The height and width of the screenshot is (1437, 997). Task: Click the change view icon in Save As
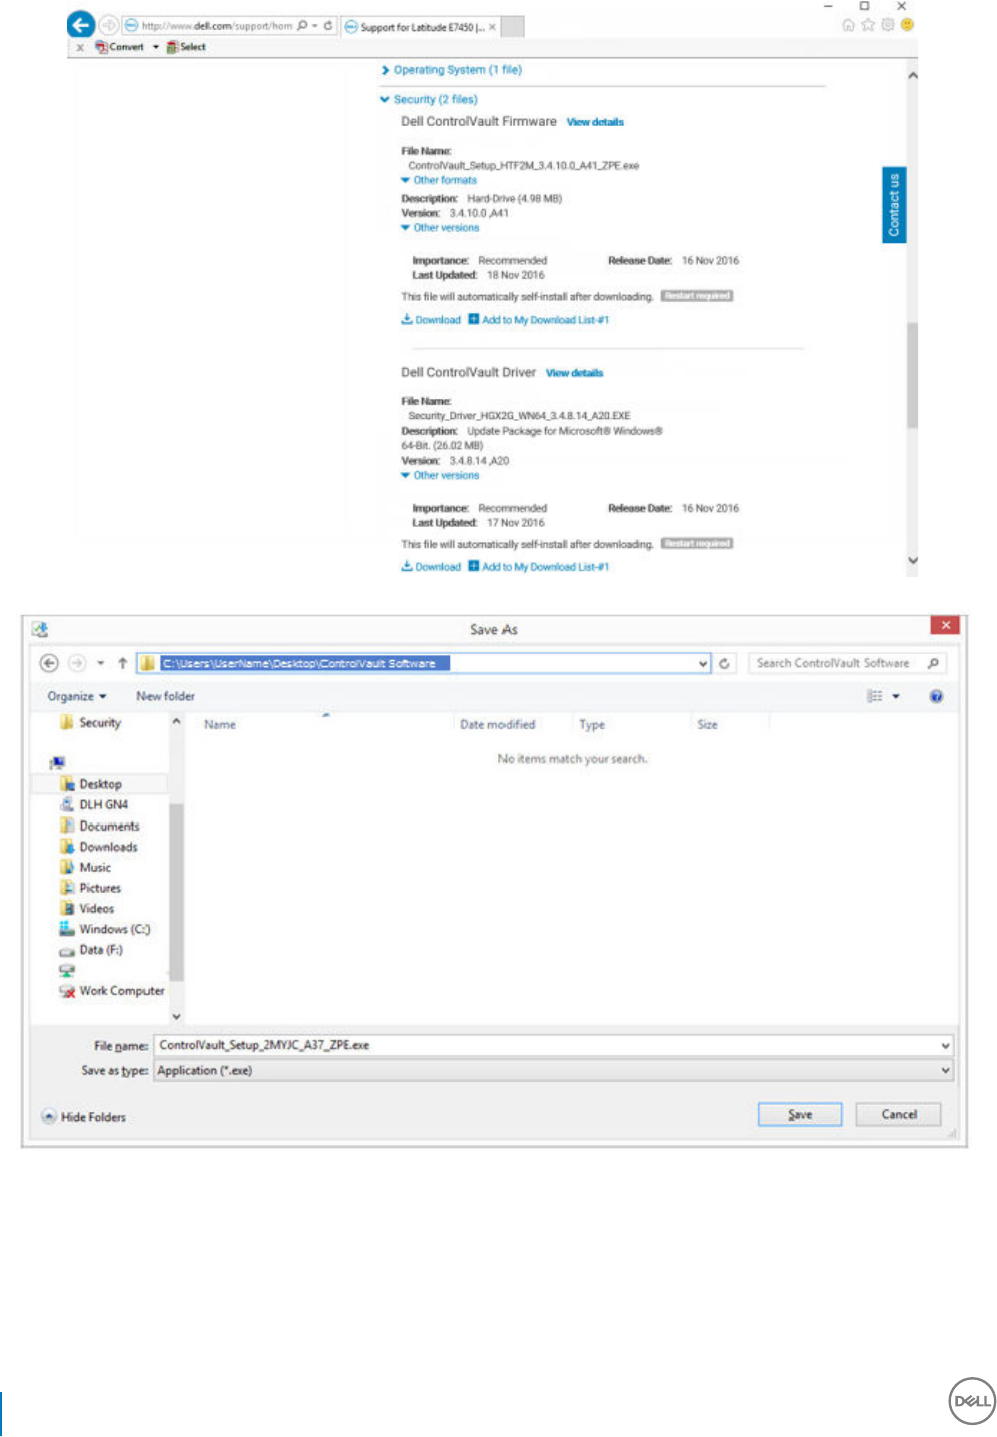(x=875, y=696)
